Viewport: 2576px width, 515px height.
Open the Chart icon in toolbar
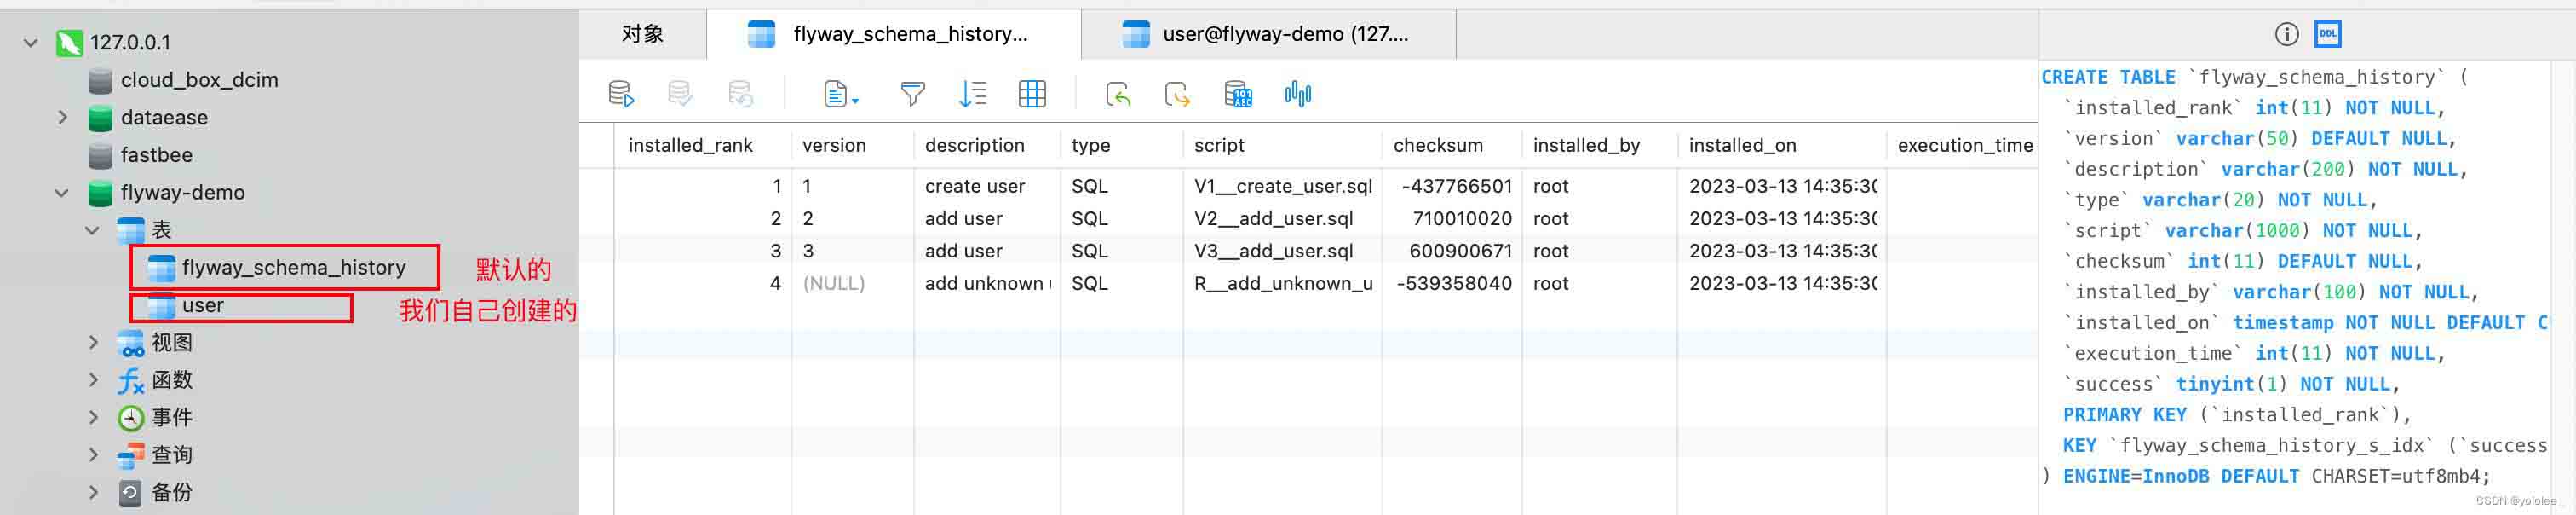pos(1297,94)
